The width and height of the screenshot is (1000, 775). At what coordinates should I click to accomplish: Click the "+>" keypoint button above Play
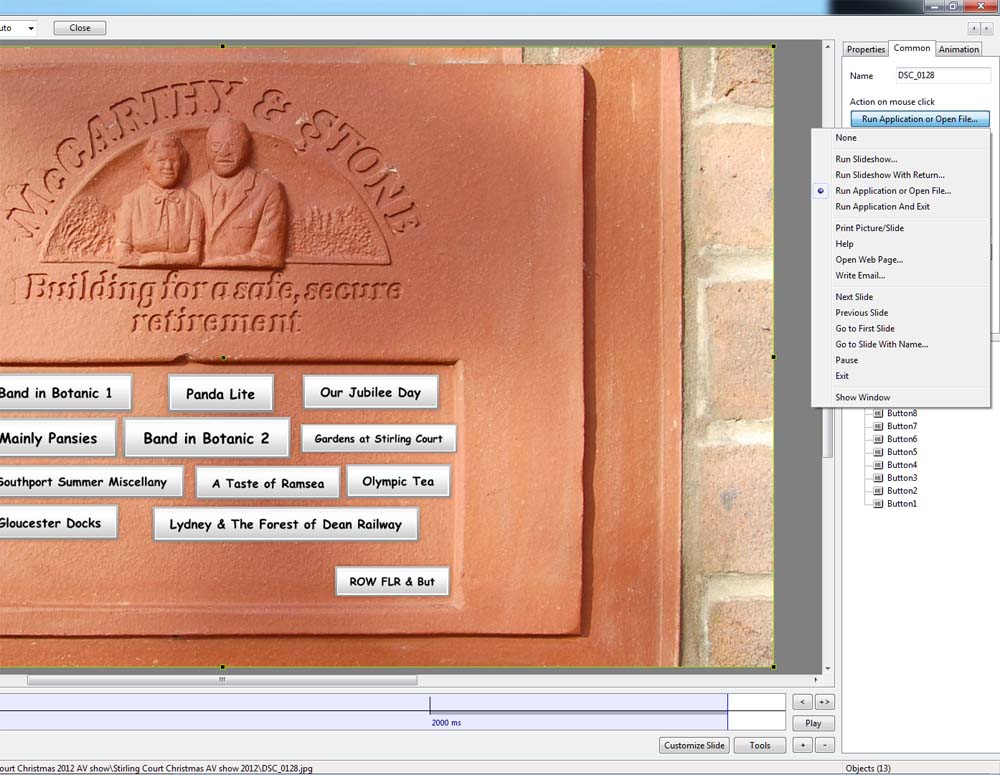click(824, 702)
